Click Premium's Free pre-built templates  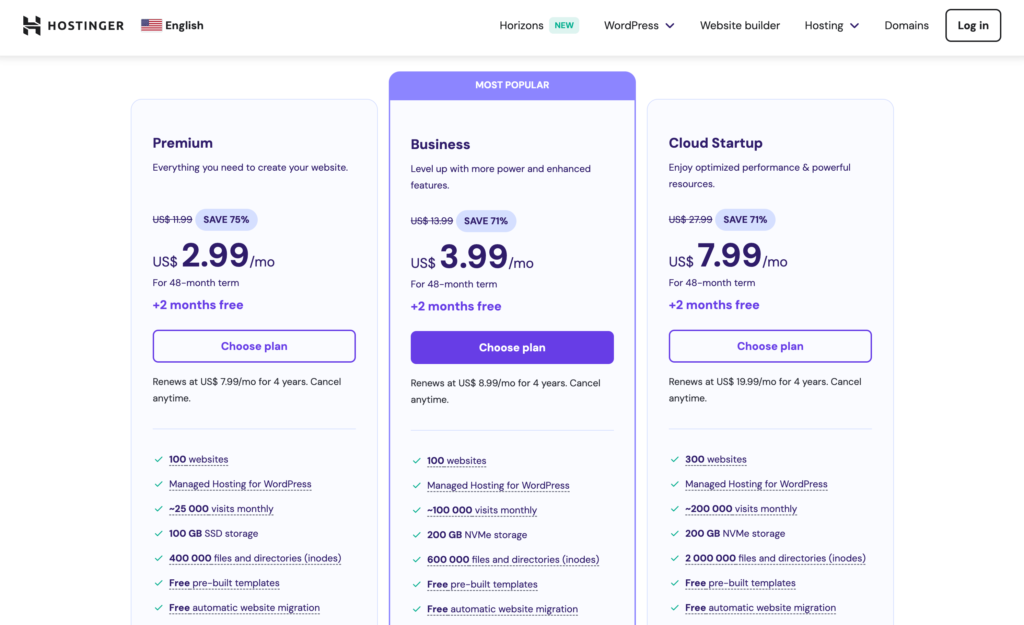tap(224, 583)
